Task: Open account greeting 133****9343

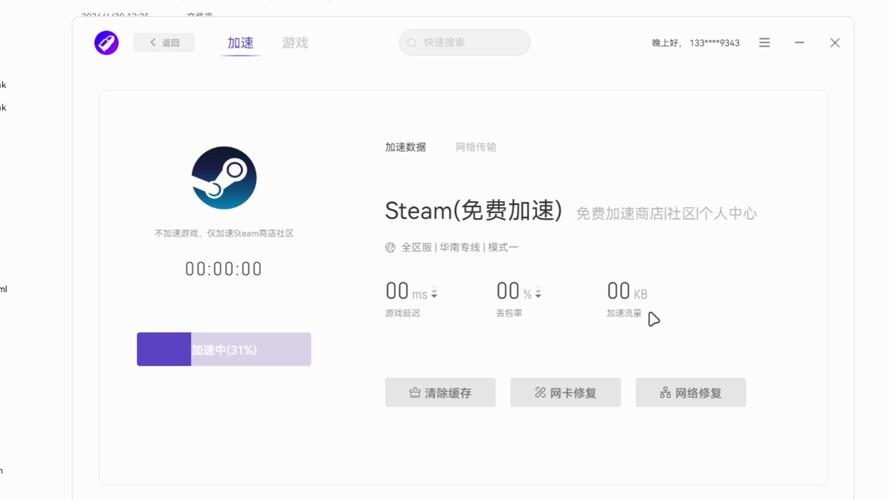Action: [696, 43]
